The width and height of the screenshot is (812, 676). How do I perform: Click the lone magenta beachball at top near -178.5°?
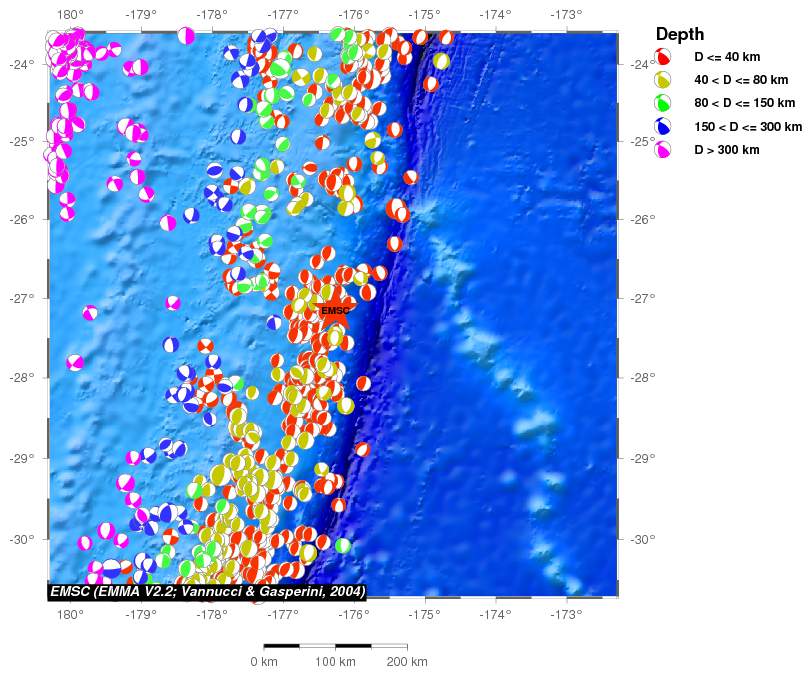pyautogui.click(x=186, y=36)
